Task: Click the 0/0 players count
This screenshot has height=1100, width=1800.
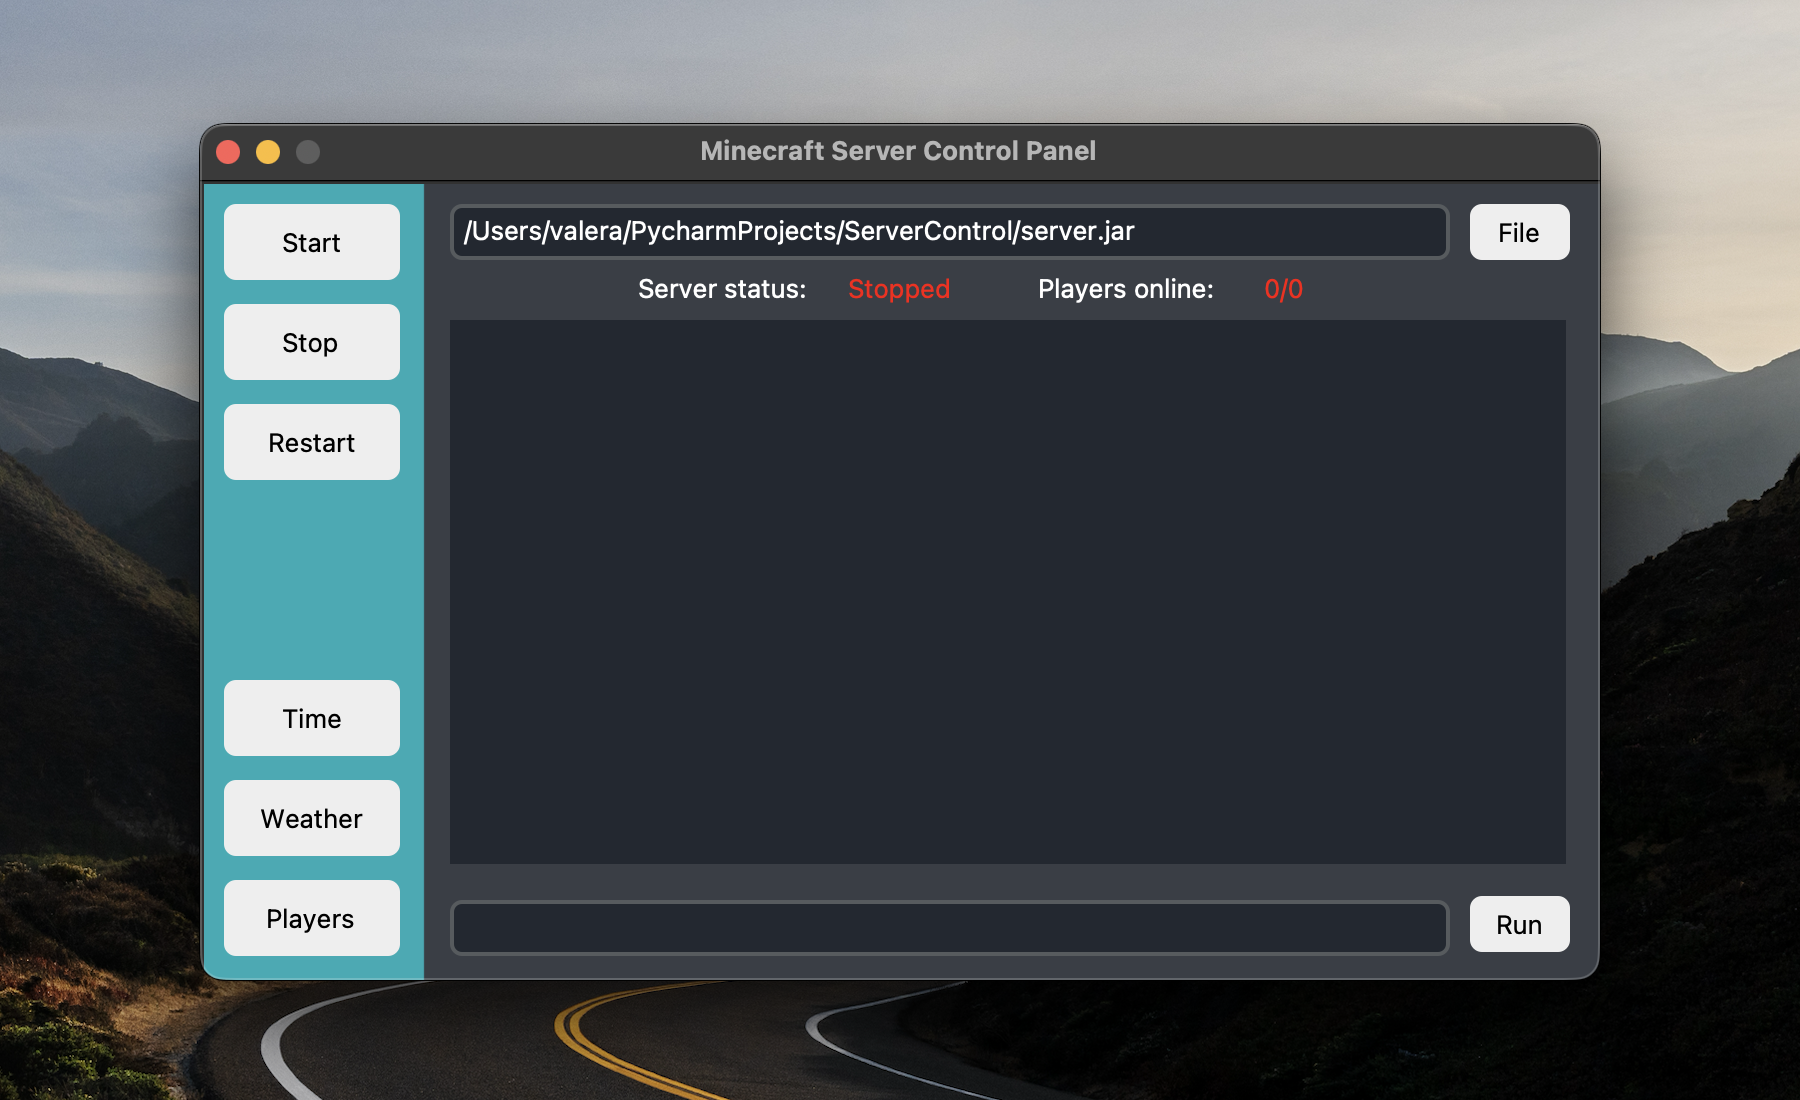Action: pos(1283,289)
